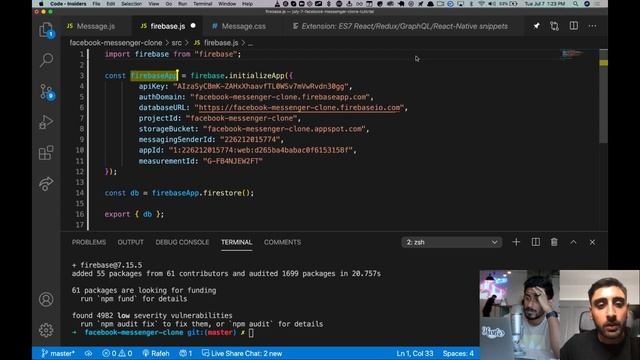Screen dimensions: 640x360
Task: Click "export { db };" on line 16
Action: 134,214
